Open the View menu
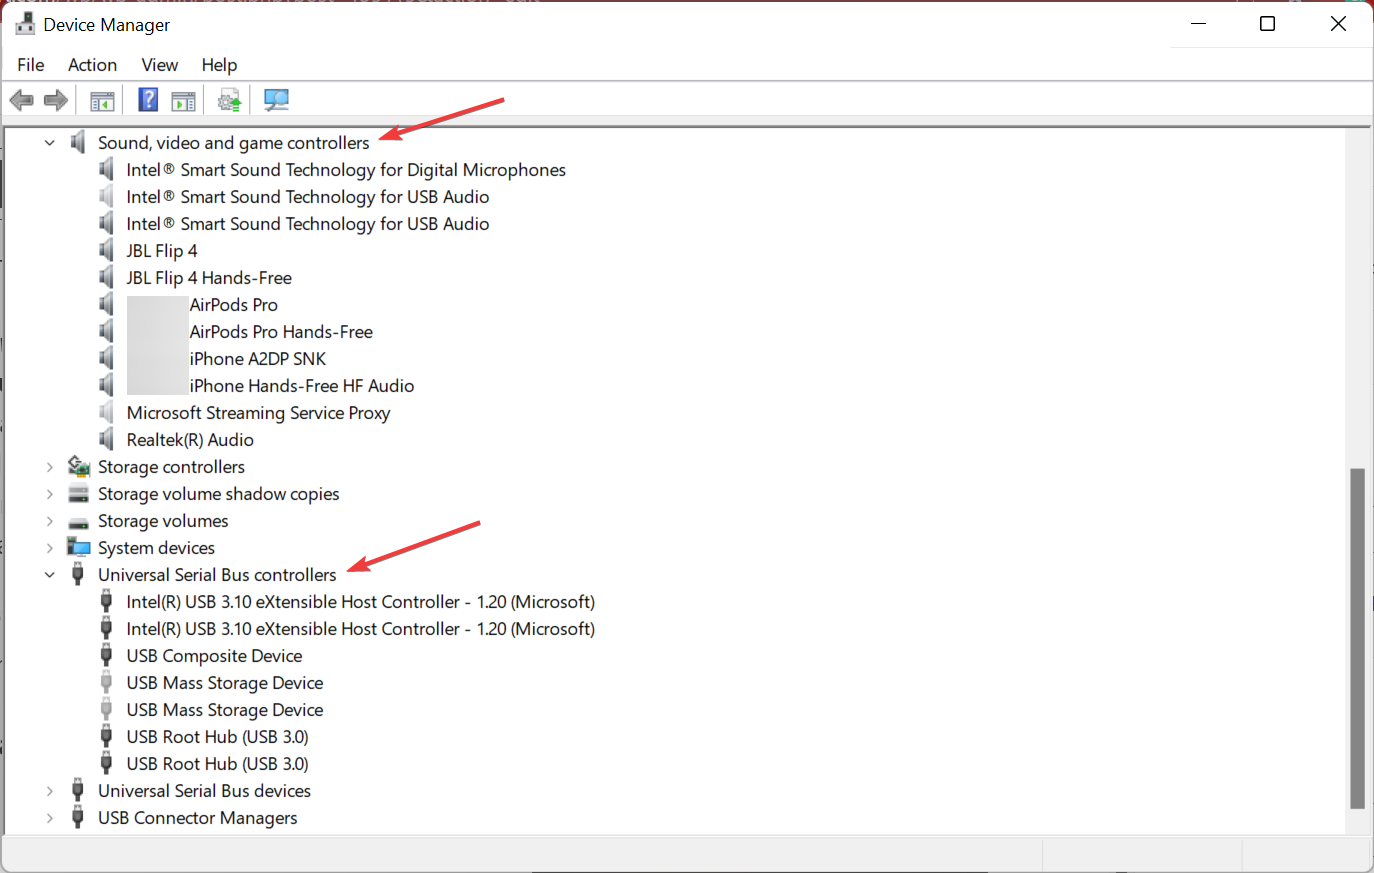Screen dimensions: 1374x873 click(x=159, y=65)
